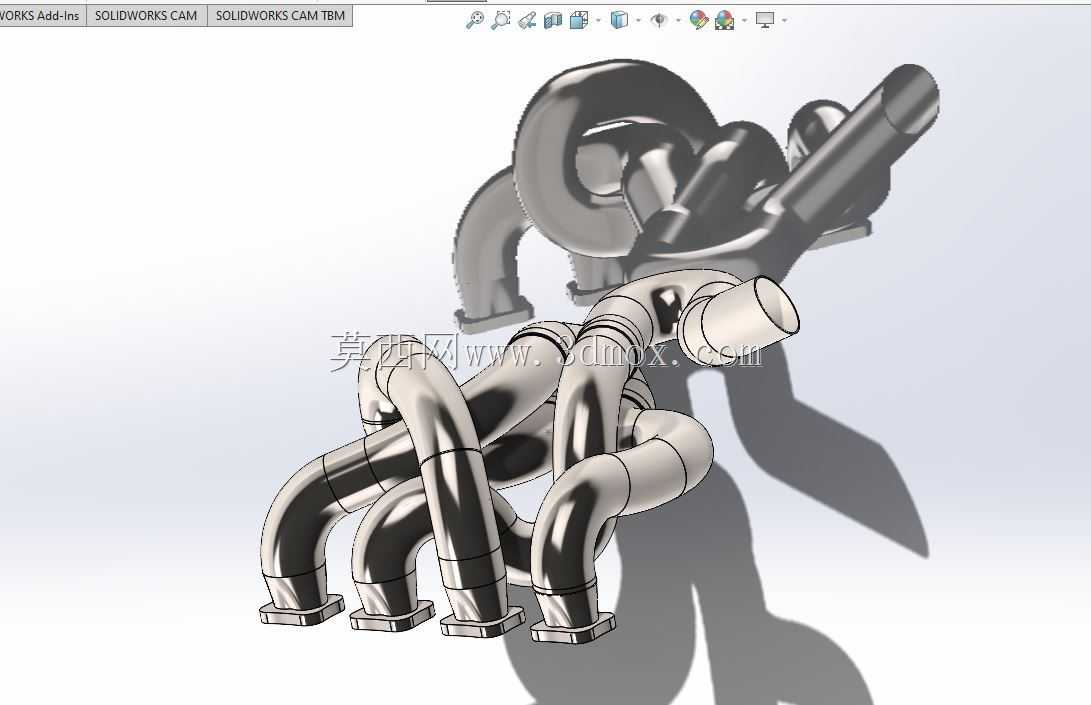Expand the Hide/Show Items dropdown arrow
This screenshot has height=705, width=1091.
[x=678, y=20]
